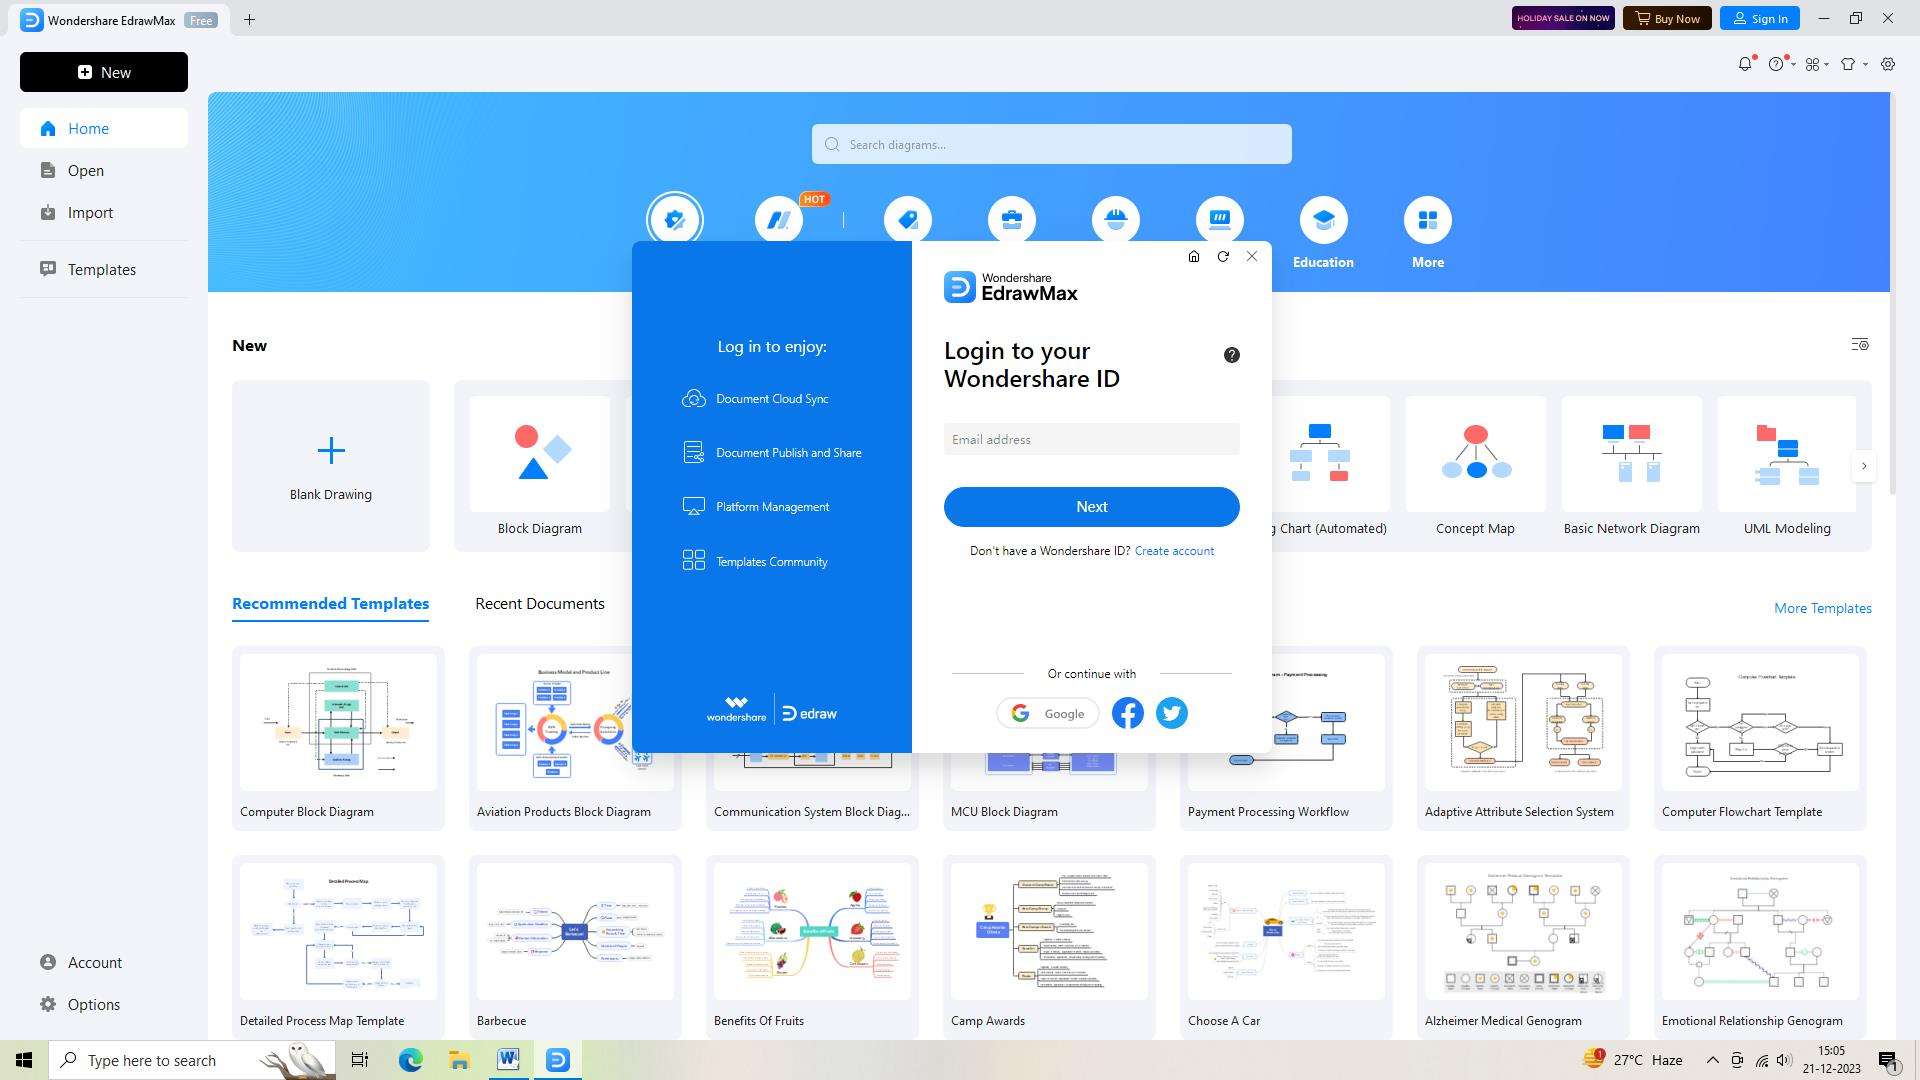Click the Email address input field
The height and width of the screenshot is (1080, 1920).
click(x=1091, y=439)
